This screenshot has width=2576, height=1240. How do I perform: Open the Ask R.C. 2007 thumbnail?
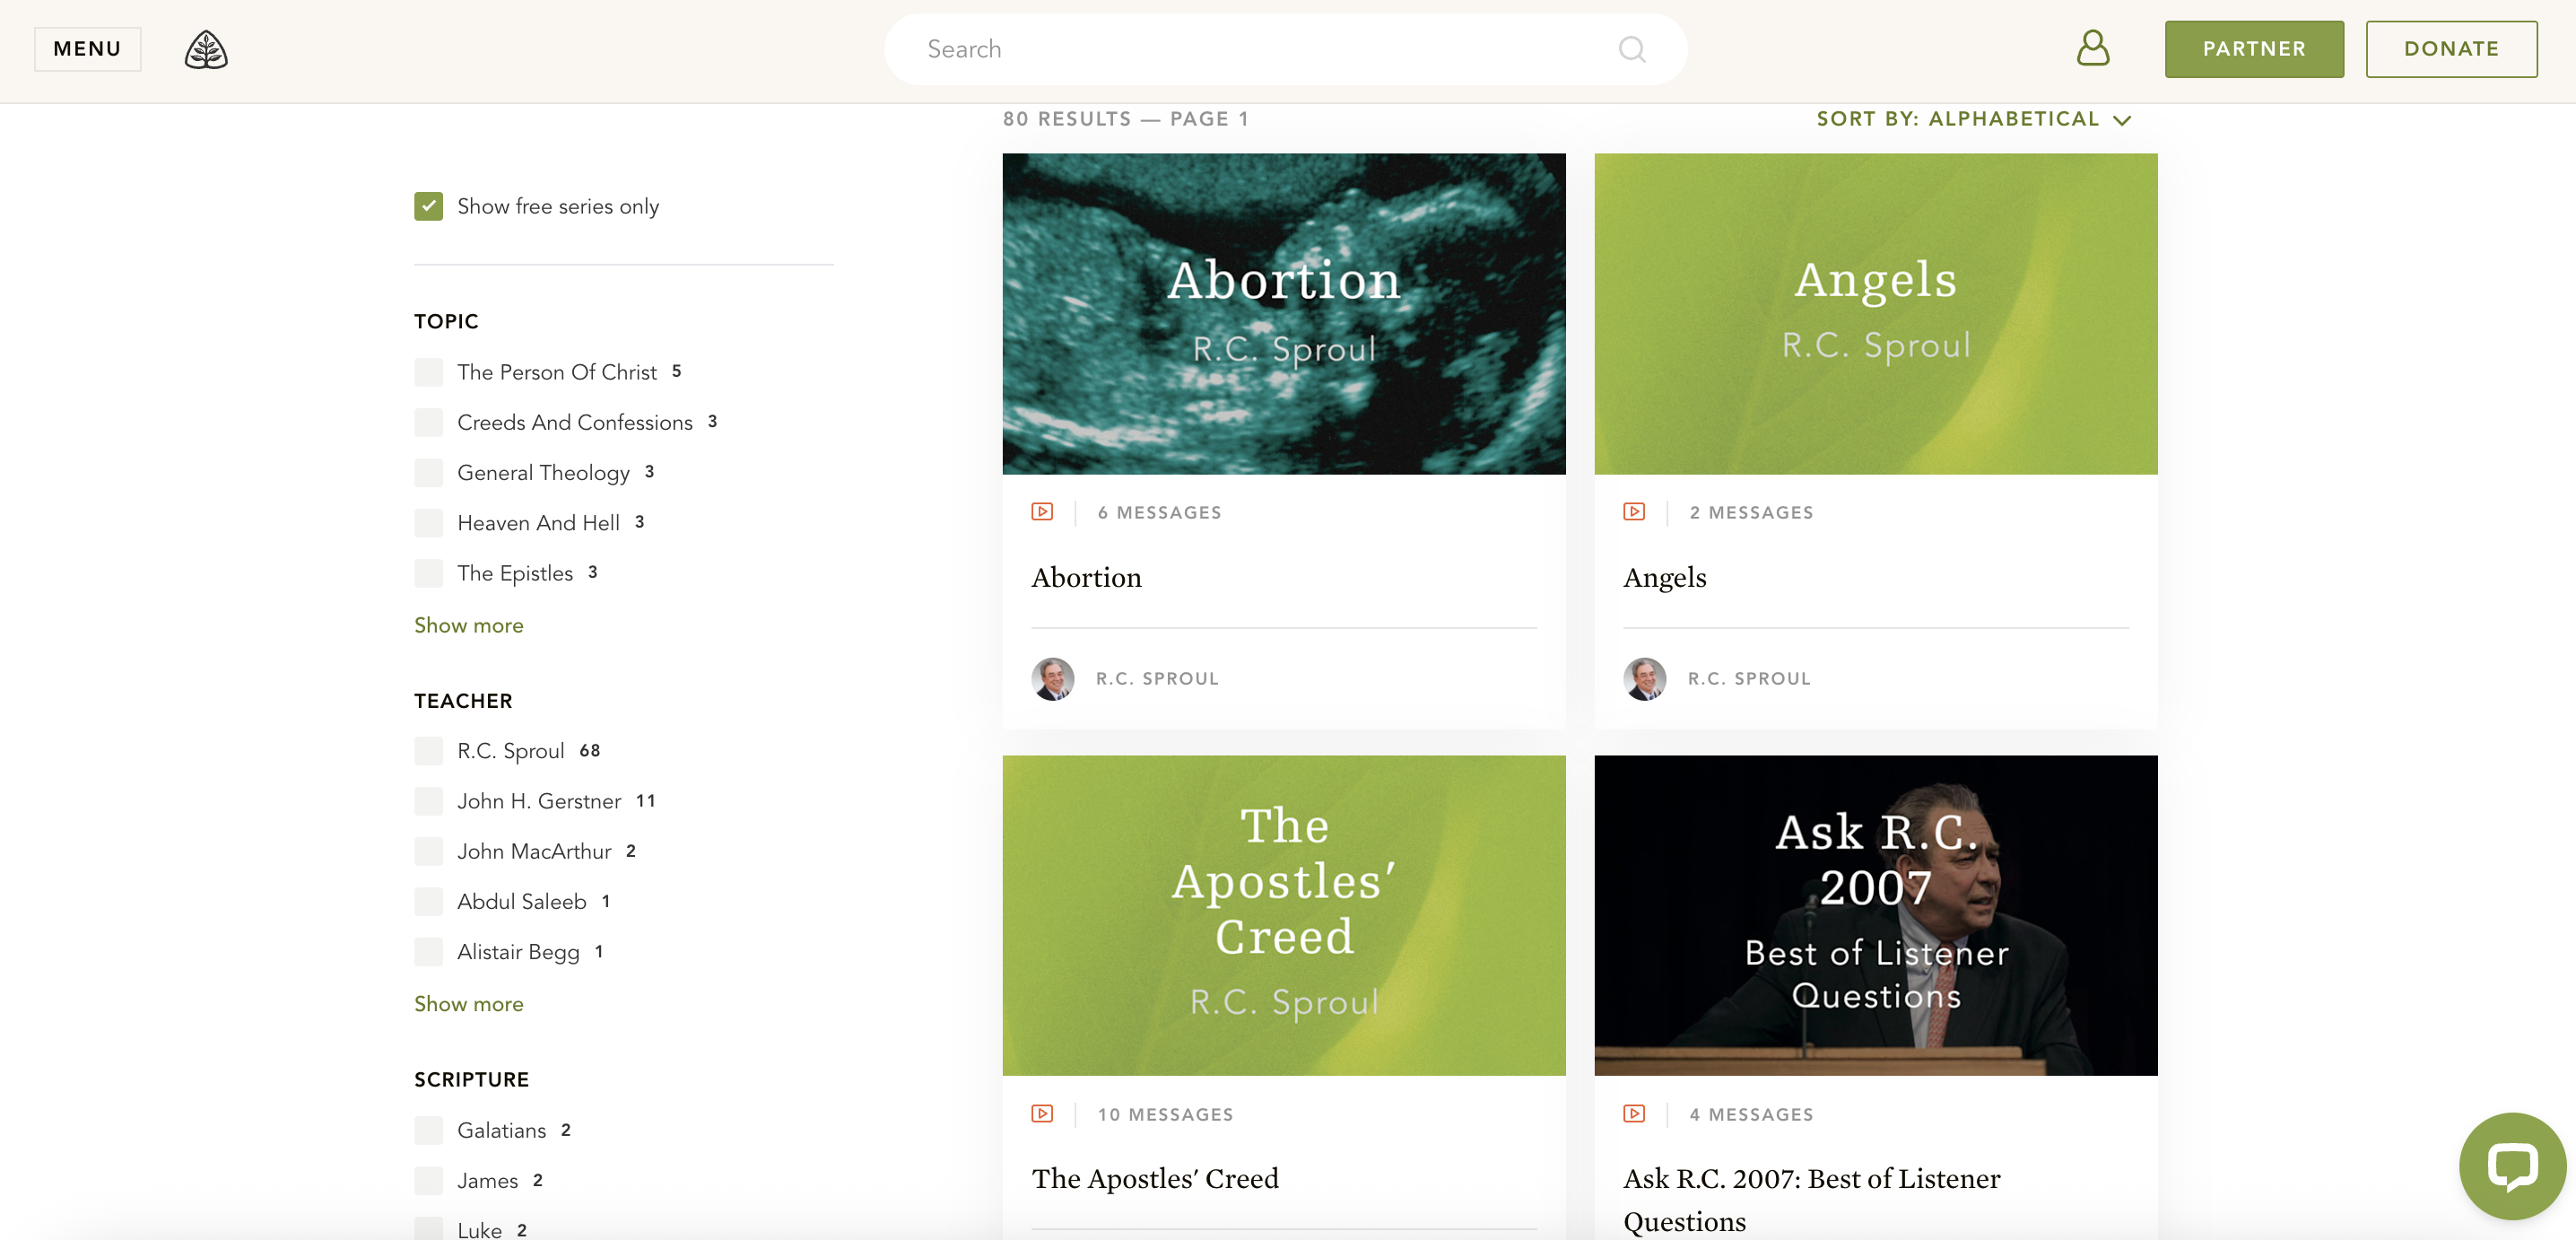pyautogui.click(x=1875, y=915)
